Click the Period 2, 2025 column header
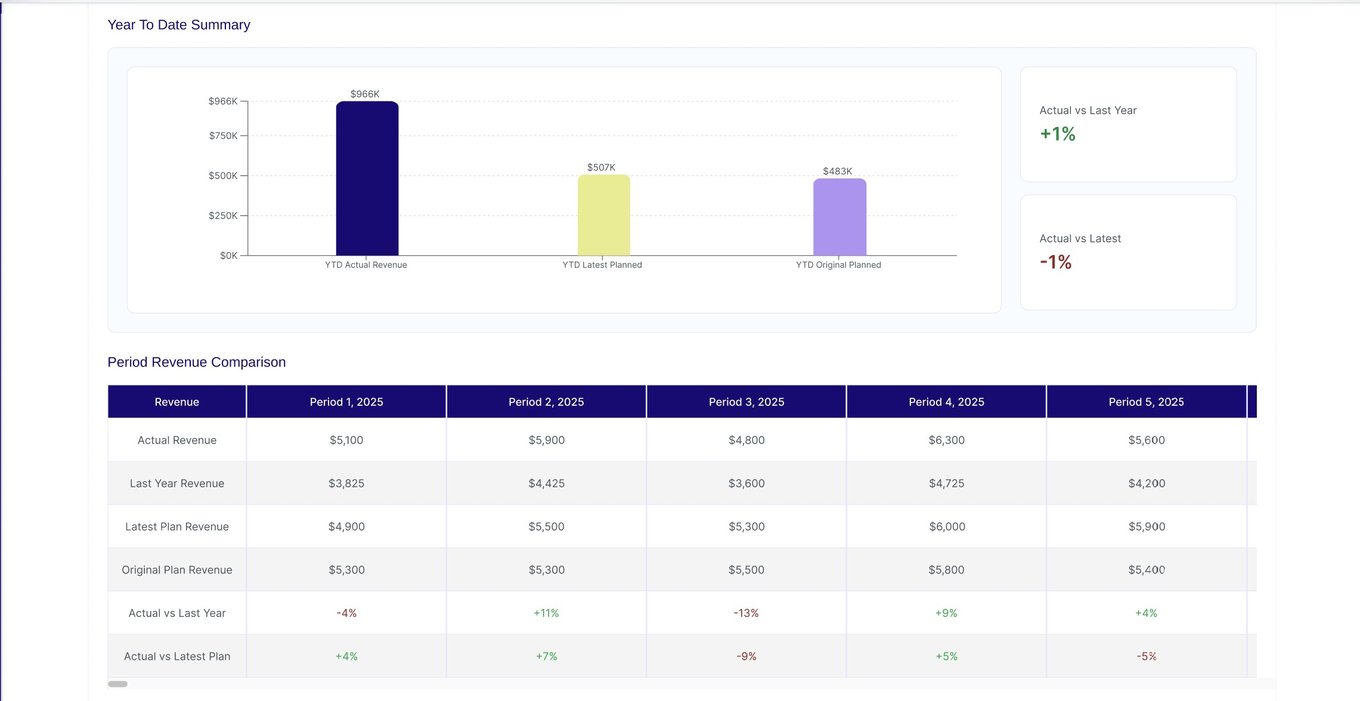This screenshot has width=1360, height=701. tap(547, 402)
